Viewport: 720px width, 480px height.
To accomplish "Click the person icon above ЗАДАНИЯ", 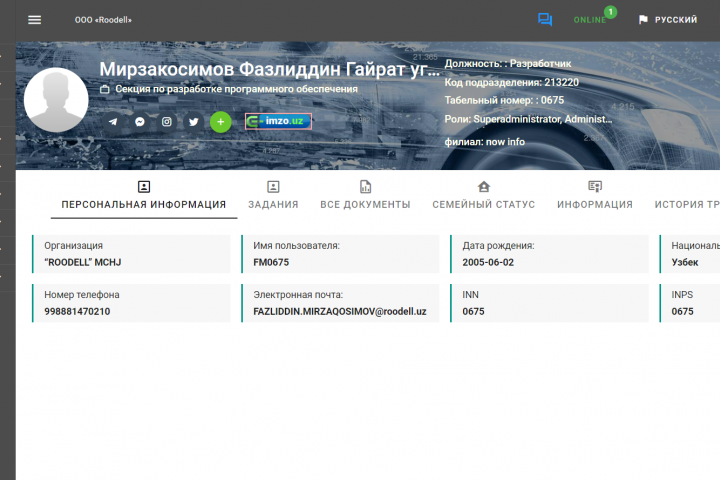I will point(273,186).
